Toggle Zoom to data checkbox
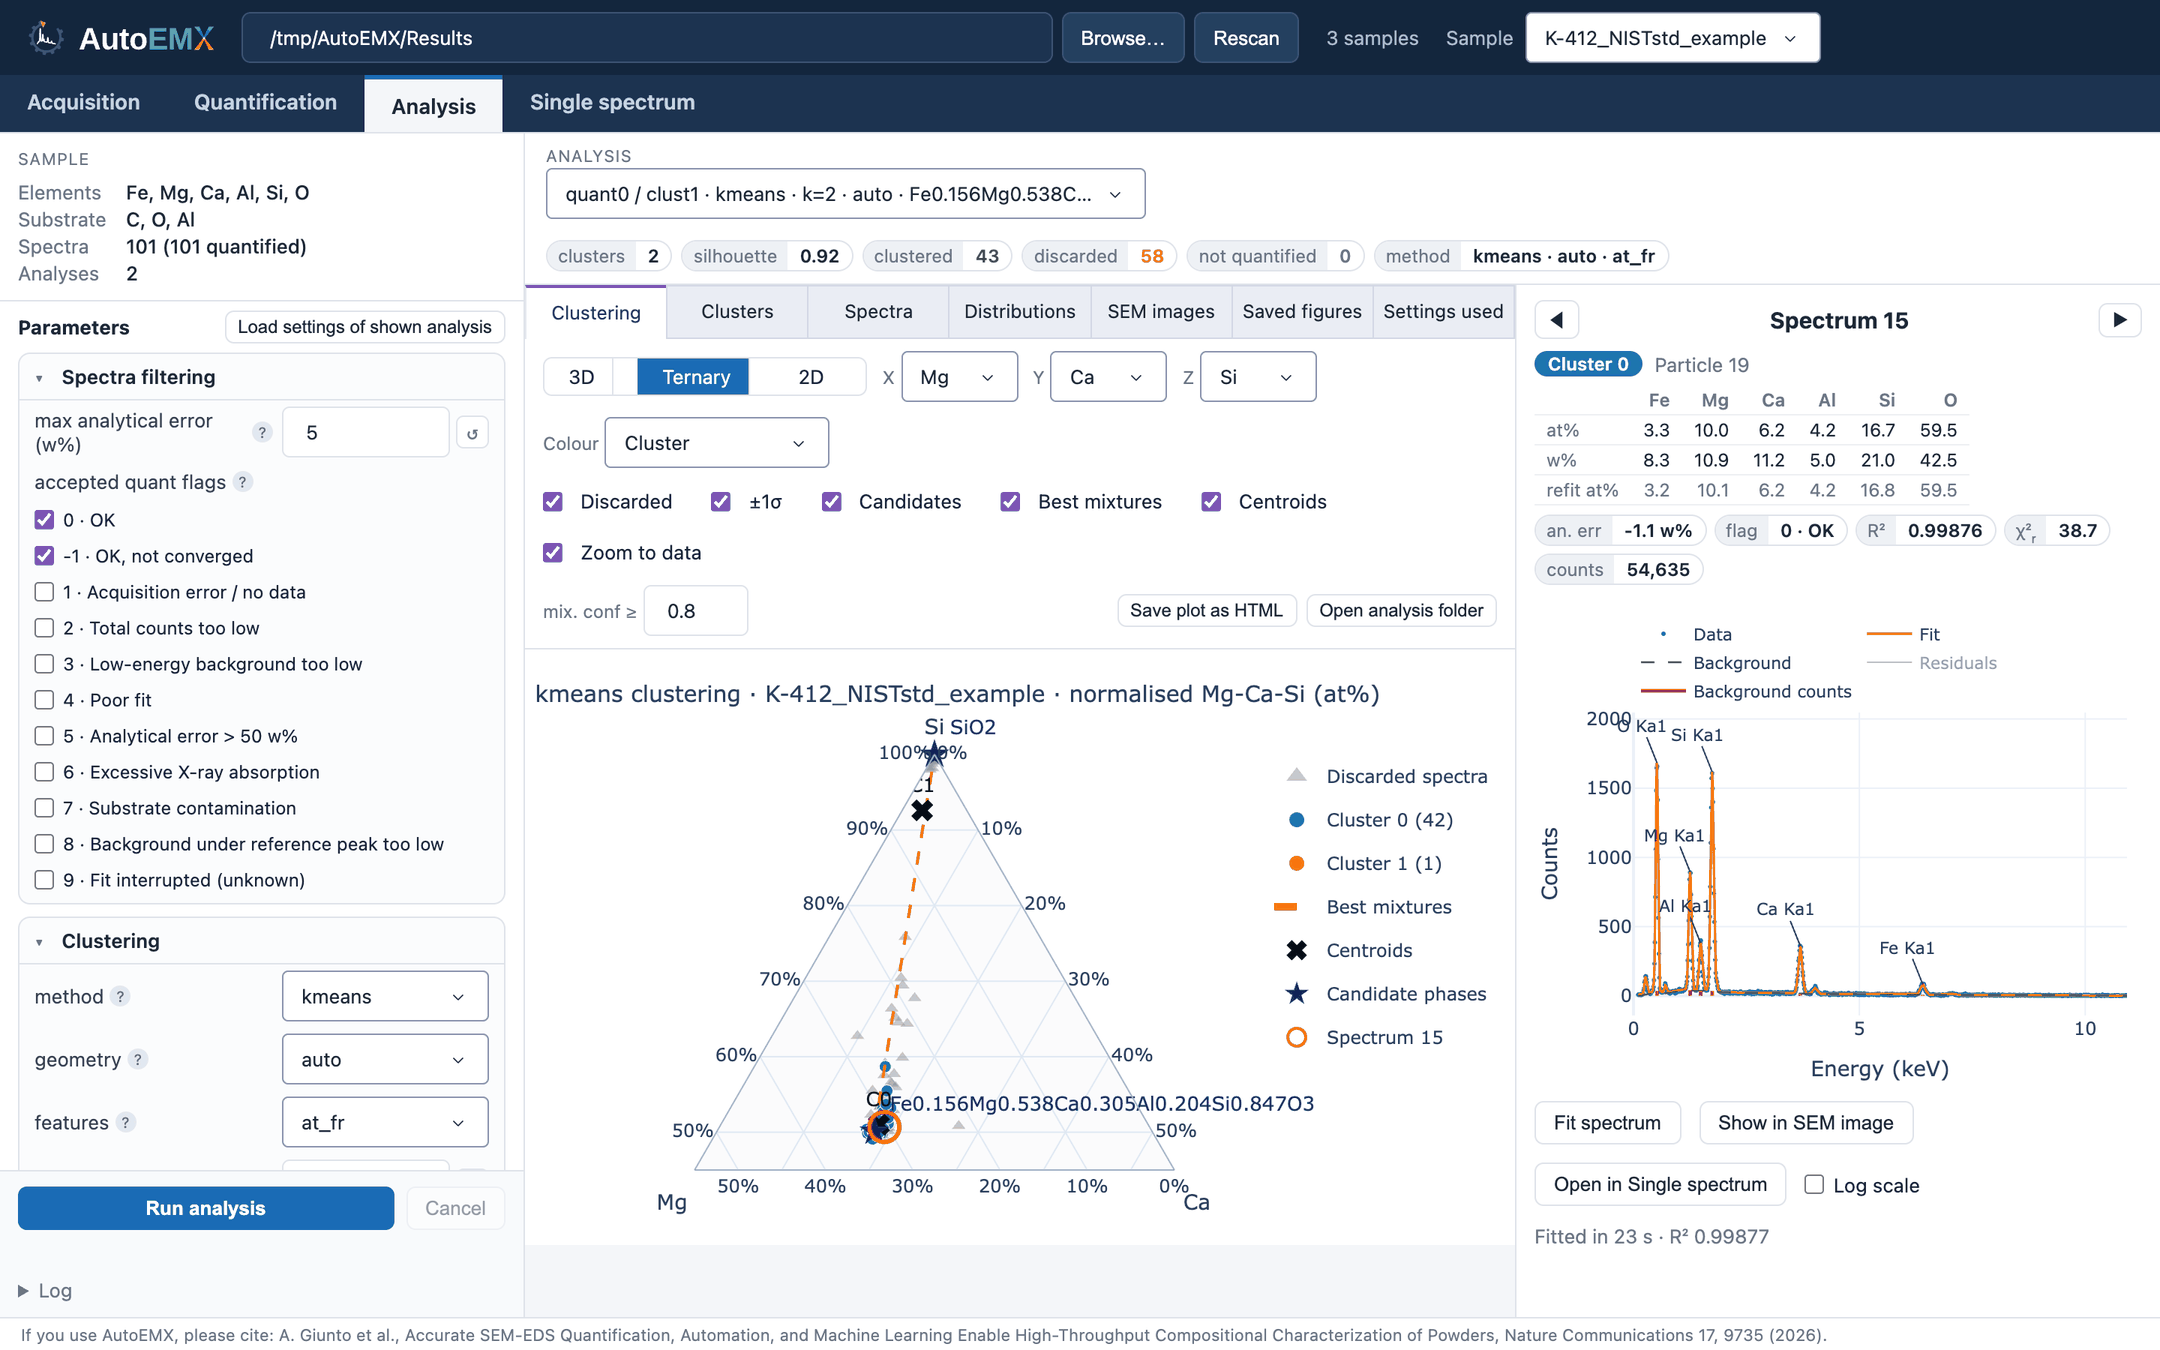This screenshot has width=2160, height=1350. (553, 553)
